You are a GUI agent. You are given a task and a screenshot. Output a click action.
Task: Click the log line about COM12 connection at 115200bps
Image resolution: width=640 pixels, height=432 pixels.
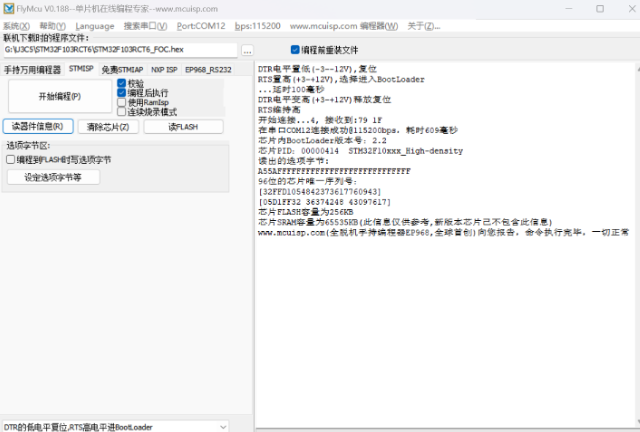(x=358, y=130)
